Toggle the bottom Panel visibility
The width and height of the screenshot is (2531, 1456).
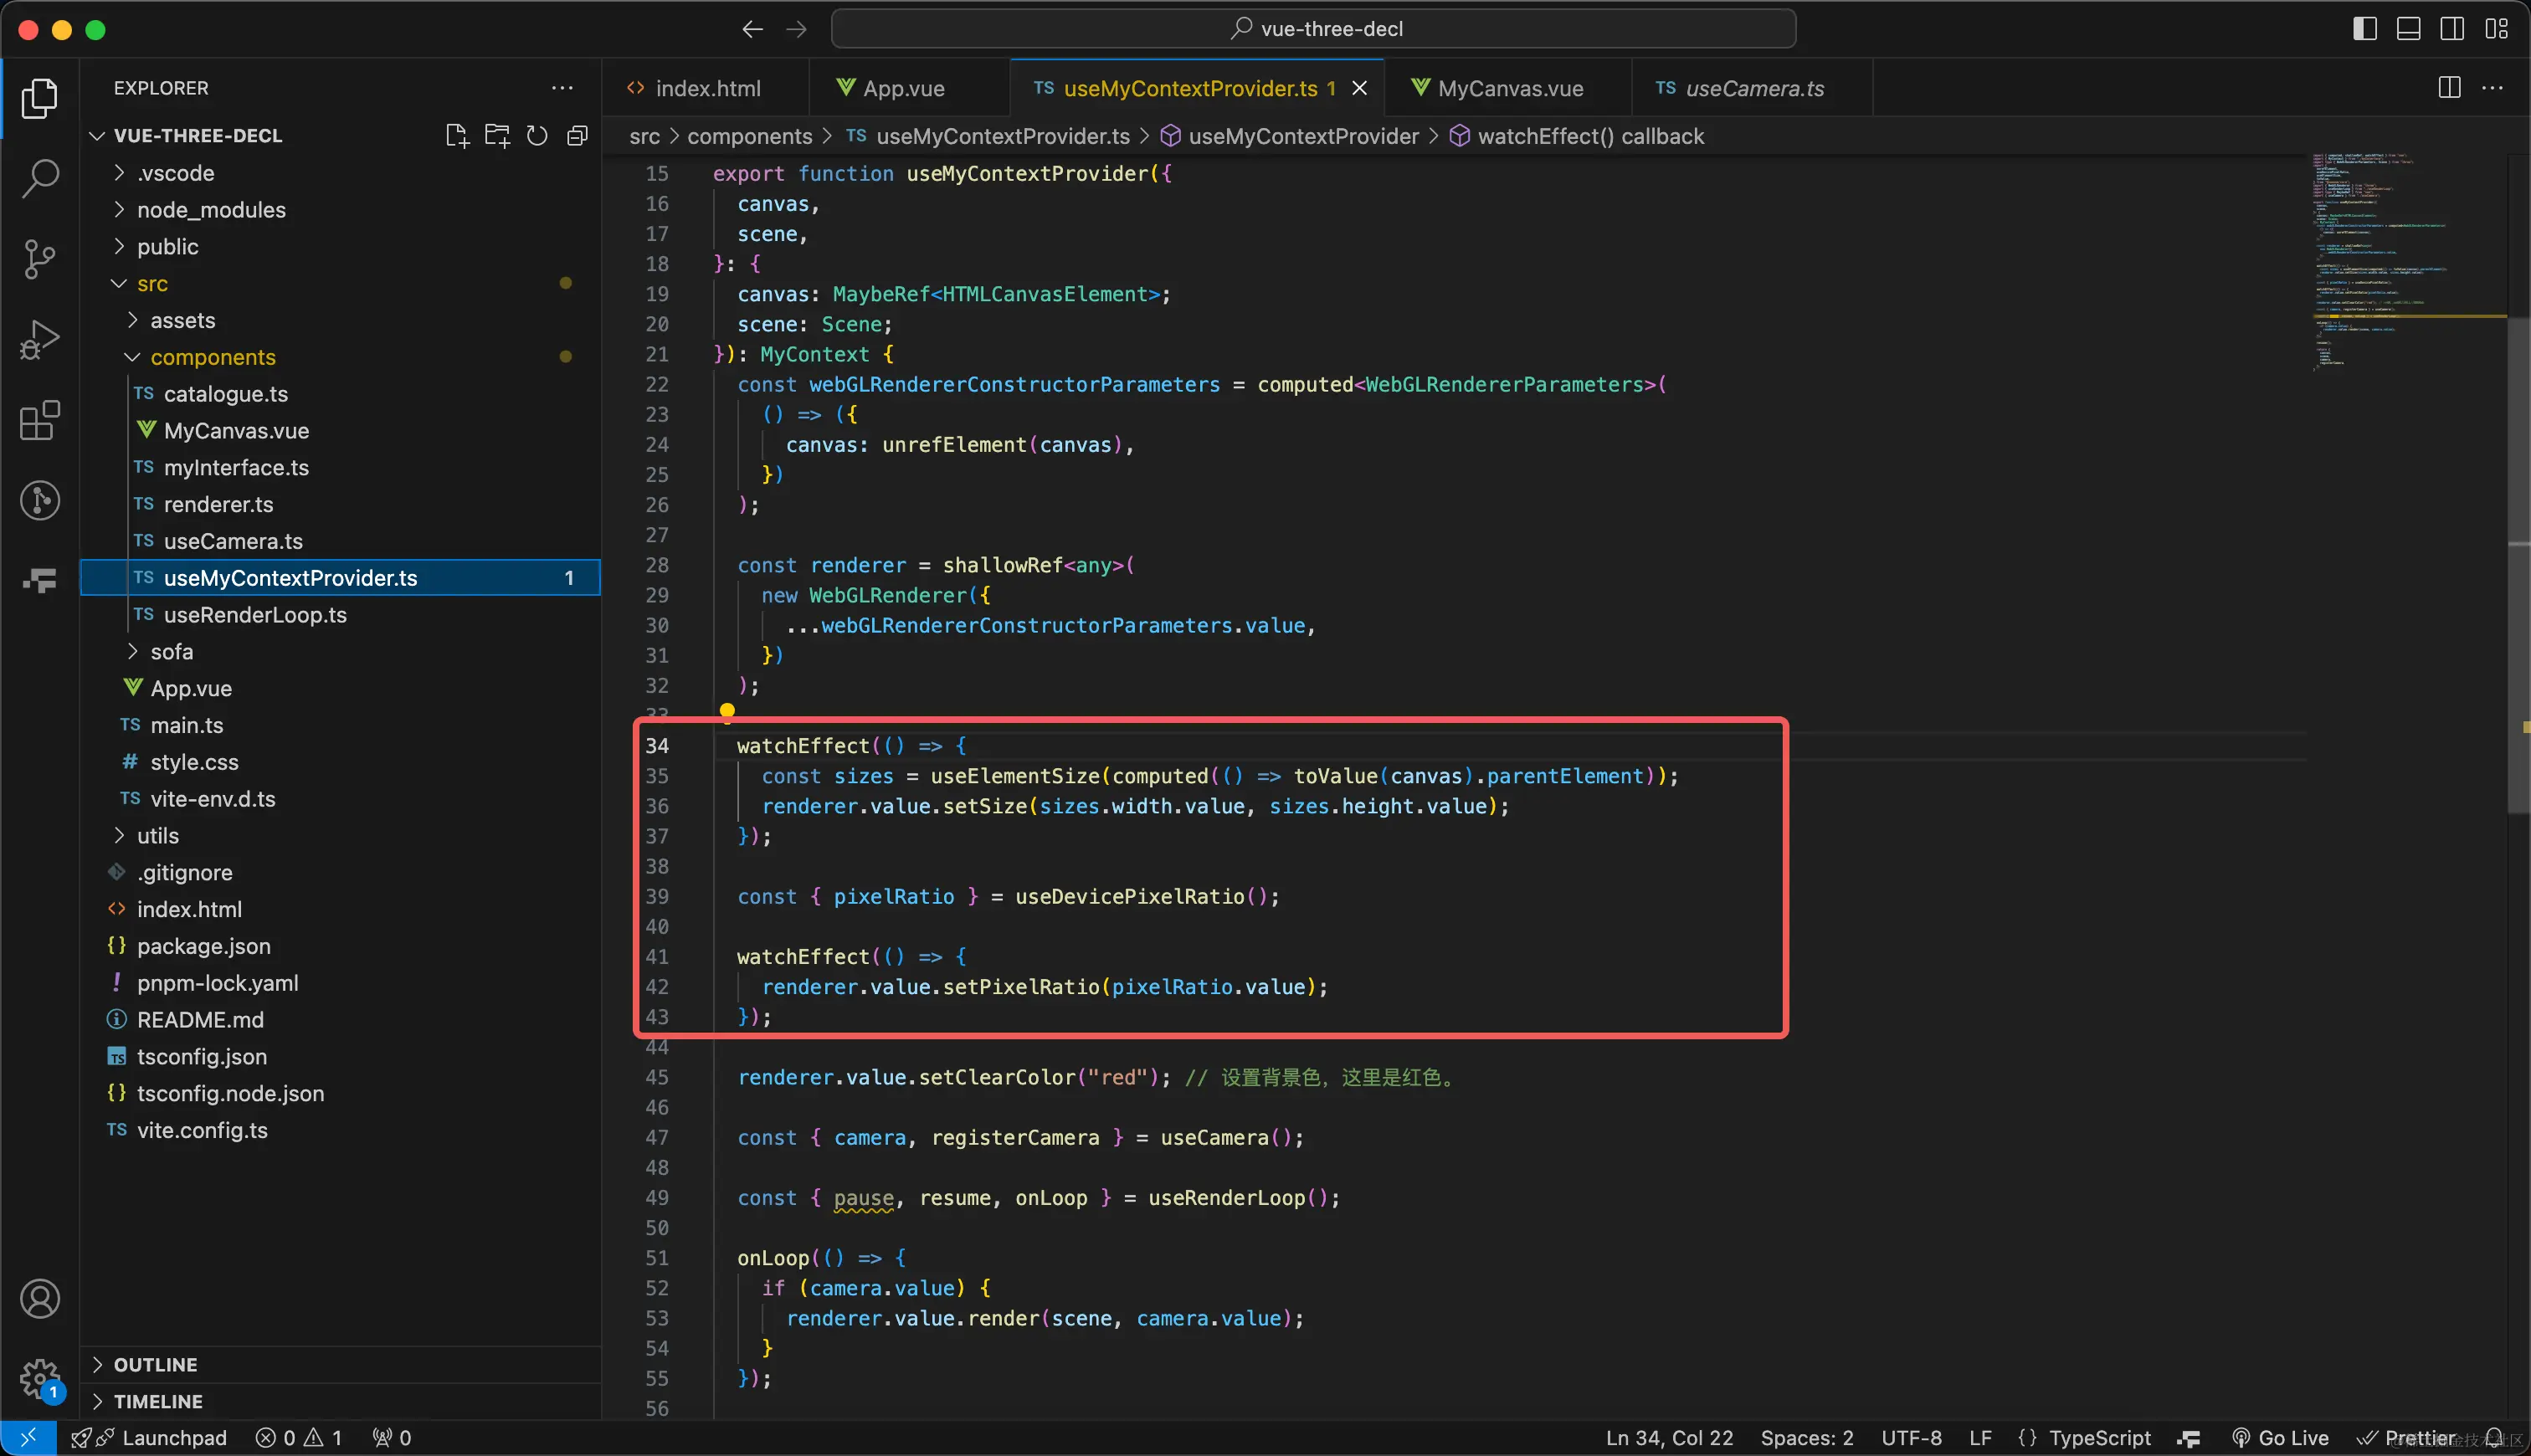(x=2408, y=29)
